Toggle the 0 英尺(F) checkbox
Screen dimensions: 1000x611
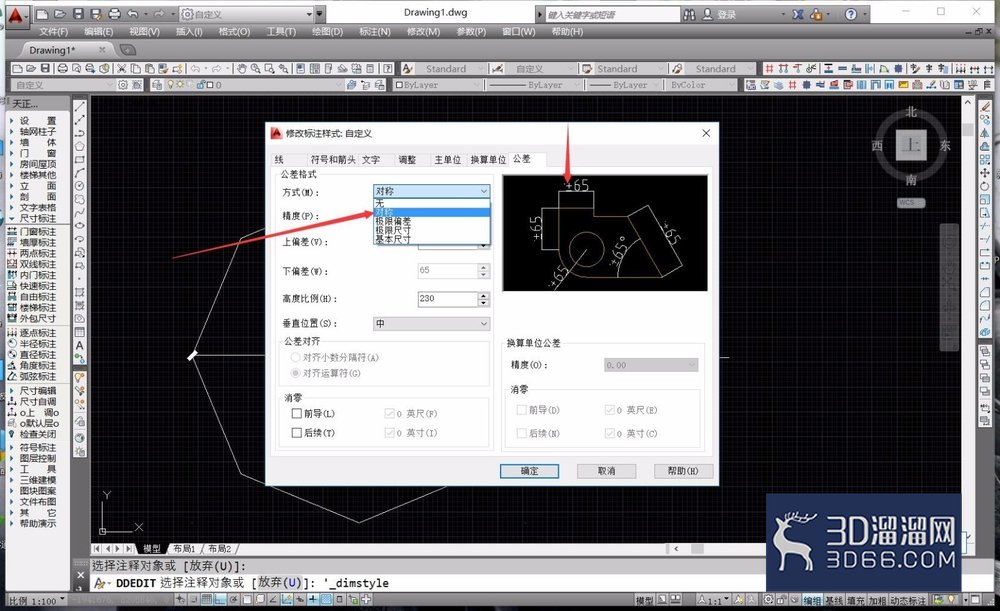pos(390,413)
